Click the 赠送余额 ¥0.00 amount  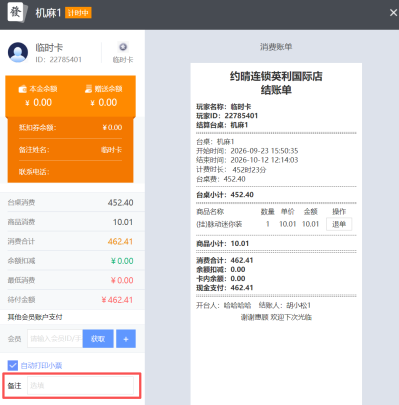[x=104, y=102]
